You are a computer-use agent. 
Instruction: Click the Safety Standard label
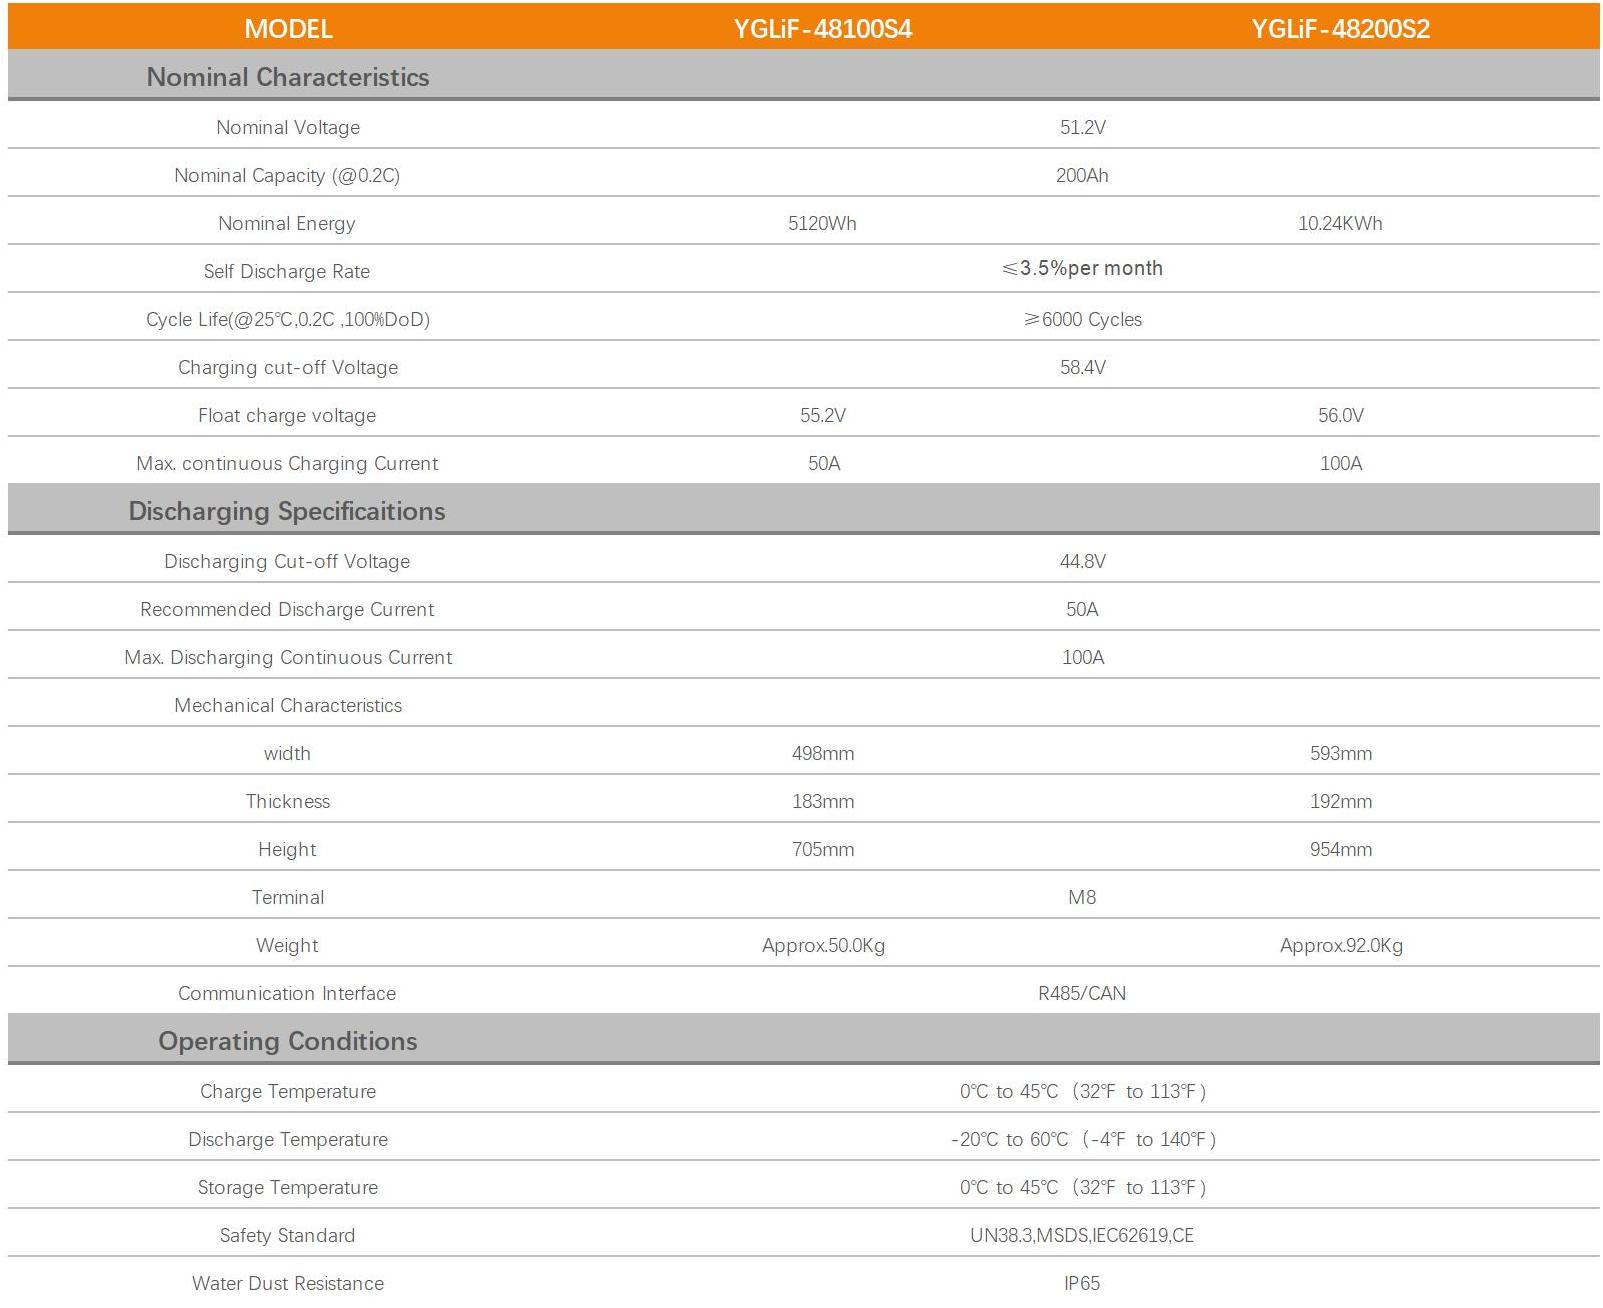point(287,1235)
